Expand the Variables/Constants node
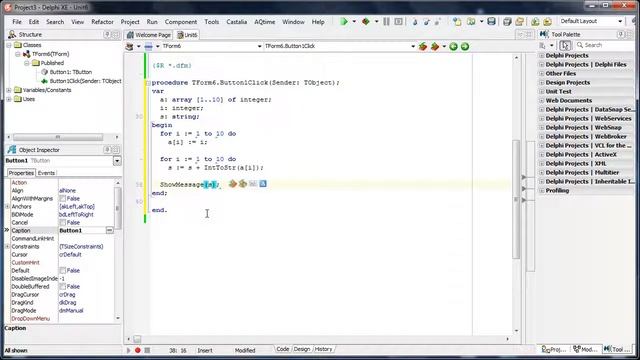 pos(9,90)
